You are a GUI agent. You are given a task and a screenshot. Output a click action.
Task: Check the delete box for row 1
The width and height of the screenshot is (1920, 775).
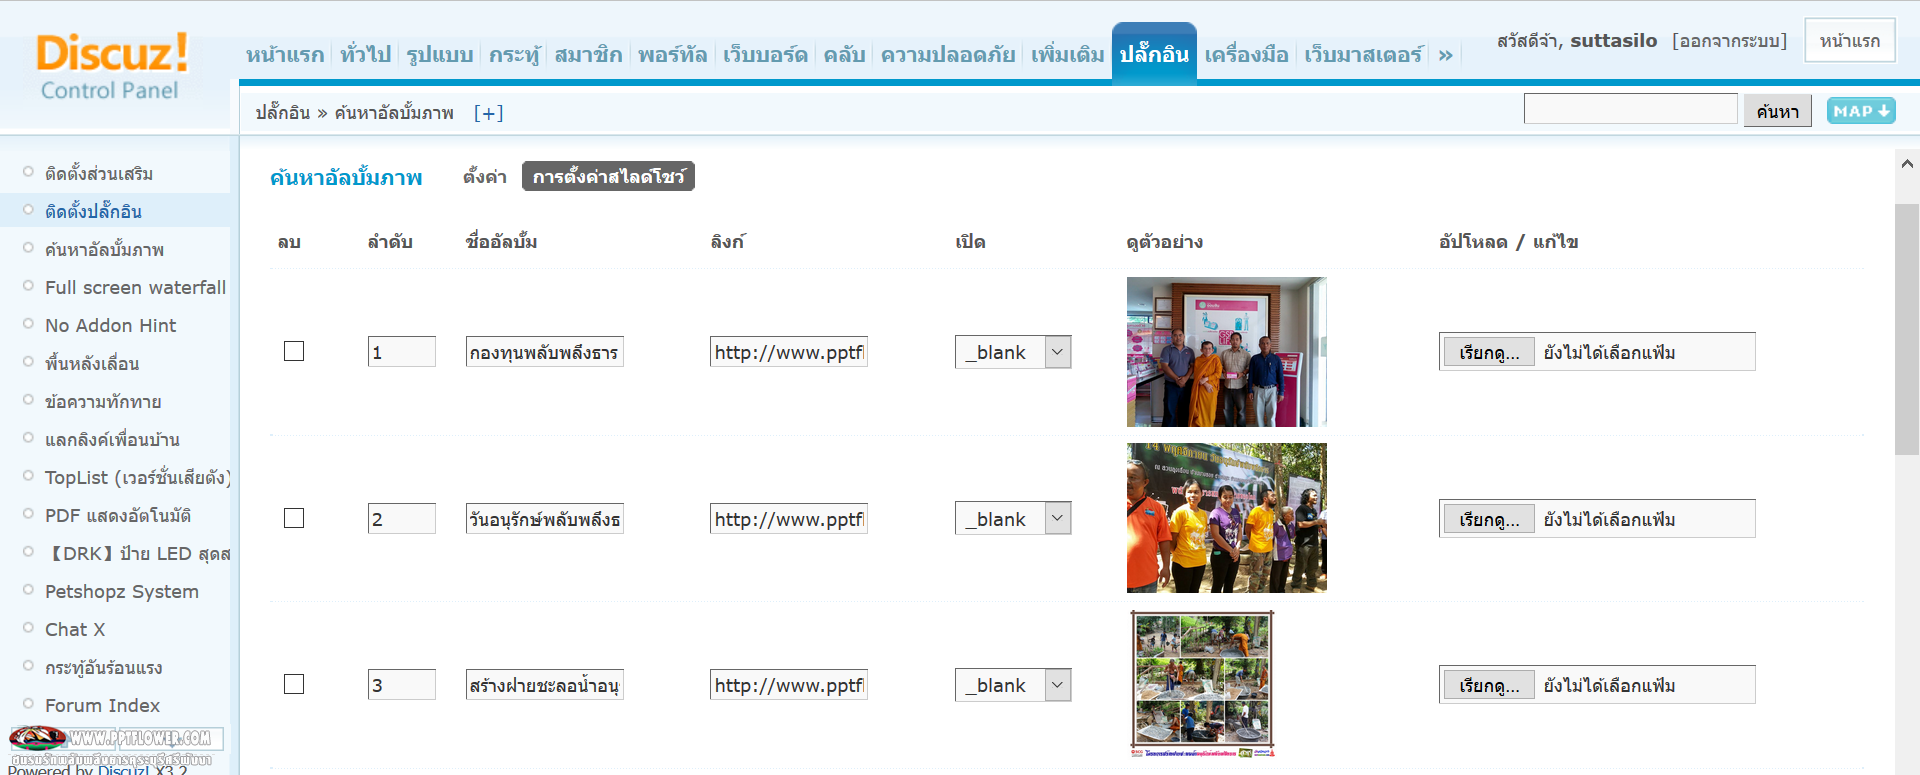(294, 351)
